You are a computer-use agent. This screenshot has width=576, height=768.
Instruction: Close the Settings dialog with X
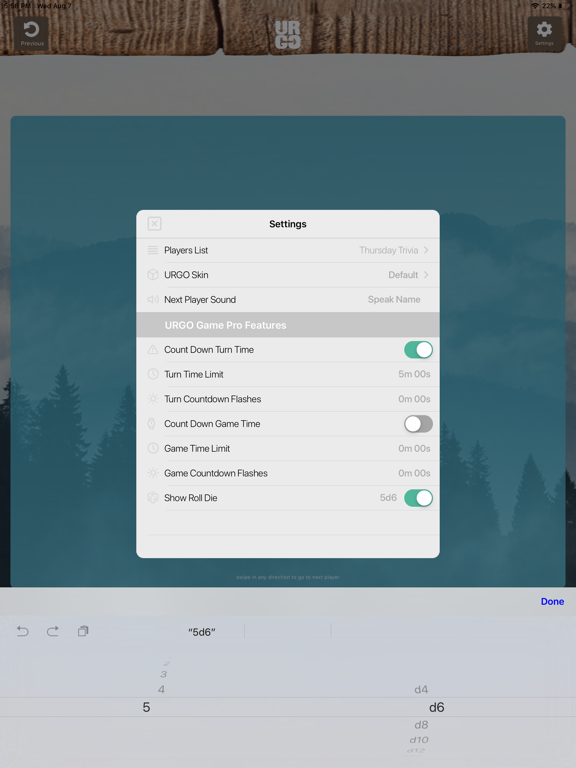point(154,224)
